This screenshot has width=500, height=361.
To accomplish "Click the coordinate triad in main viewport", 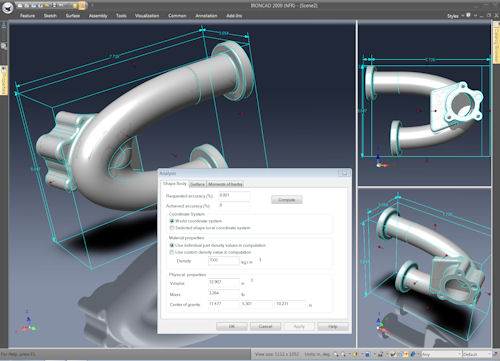I will pyautogui.click(x=28, y=323).
